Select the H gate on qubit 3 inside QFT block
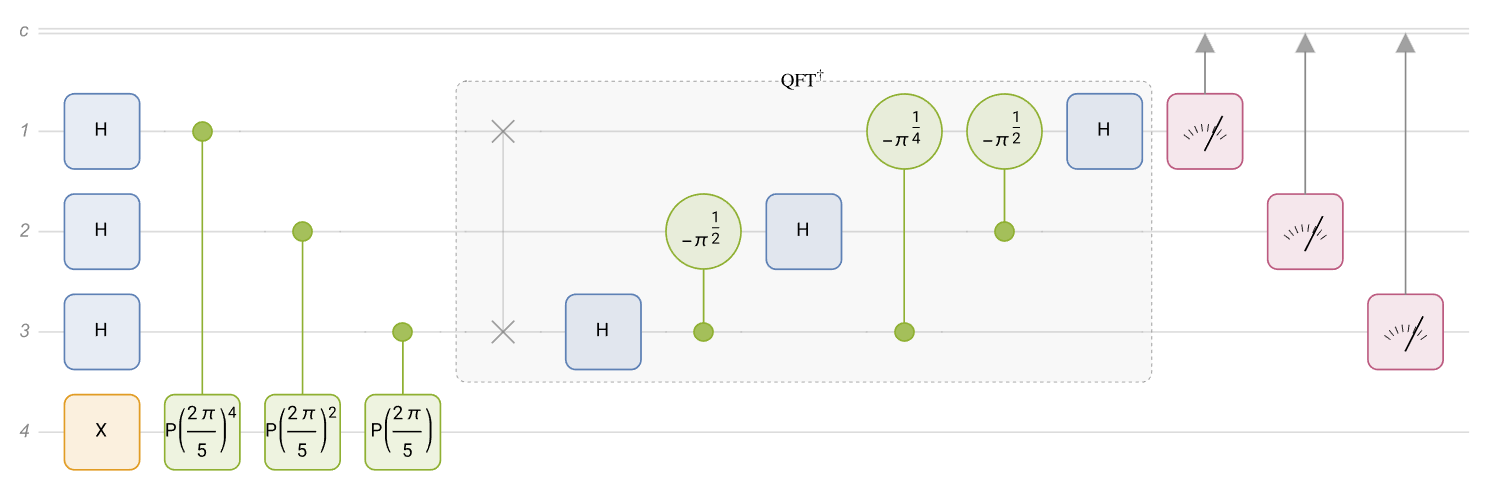 602,331
